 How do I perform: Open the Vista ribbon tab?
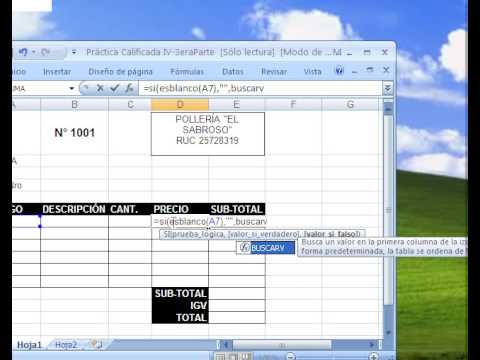pos(312,72)
